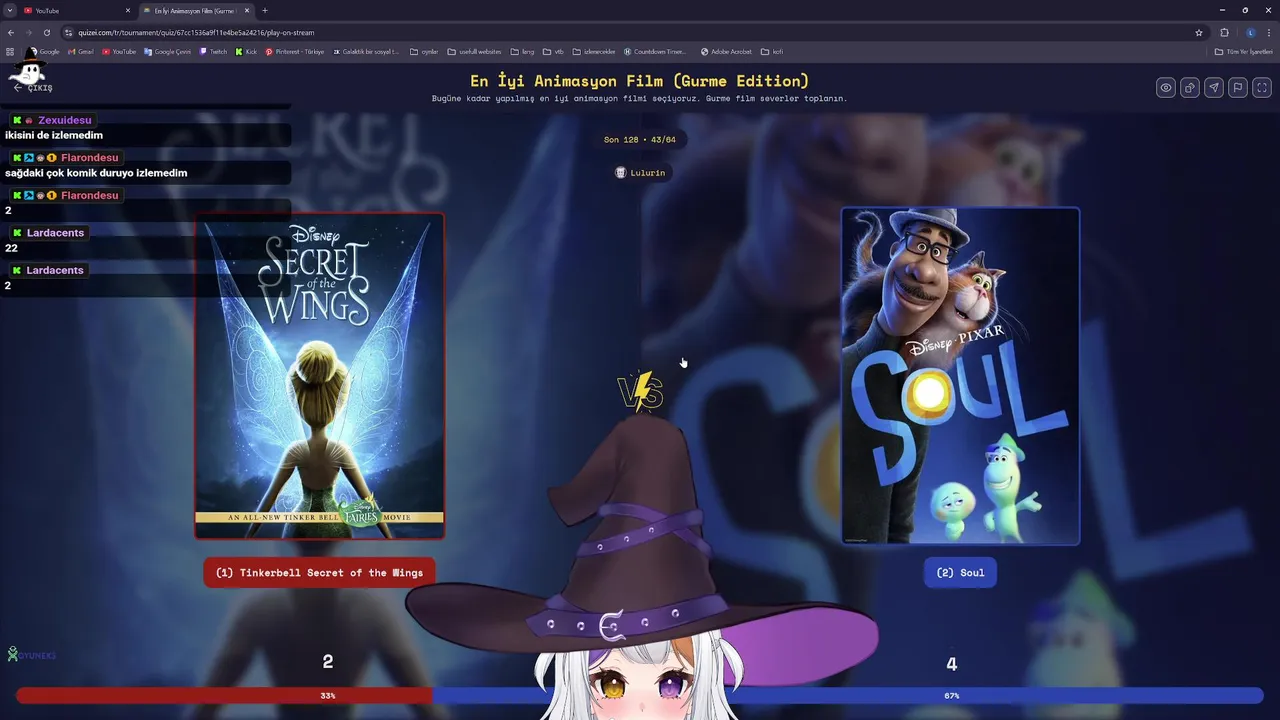
Task: Click the Secret of the Wings poster
Action: (x=319, y=376)
